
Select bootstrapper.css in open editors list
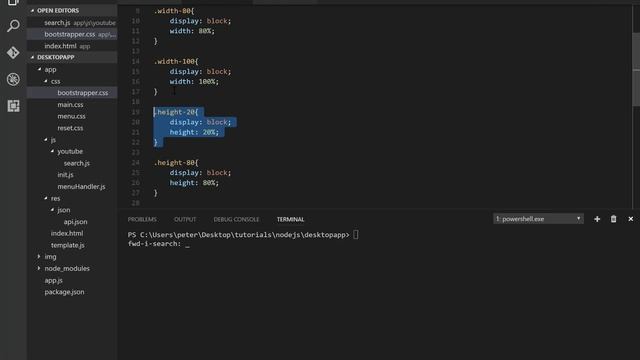pos(72,34)
